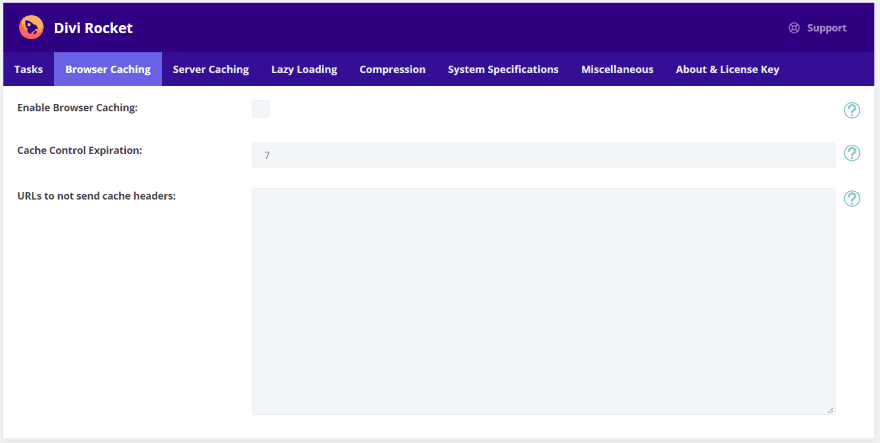The image size is (880, 443).
Task: Click the Divi Rocket title text
Action: click(93, 28)
